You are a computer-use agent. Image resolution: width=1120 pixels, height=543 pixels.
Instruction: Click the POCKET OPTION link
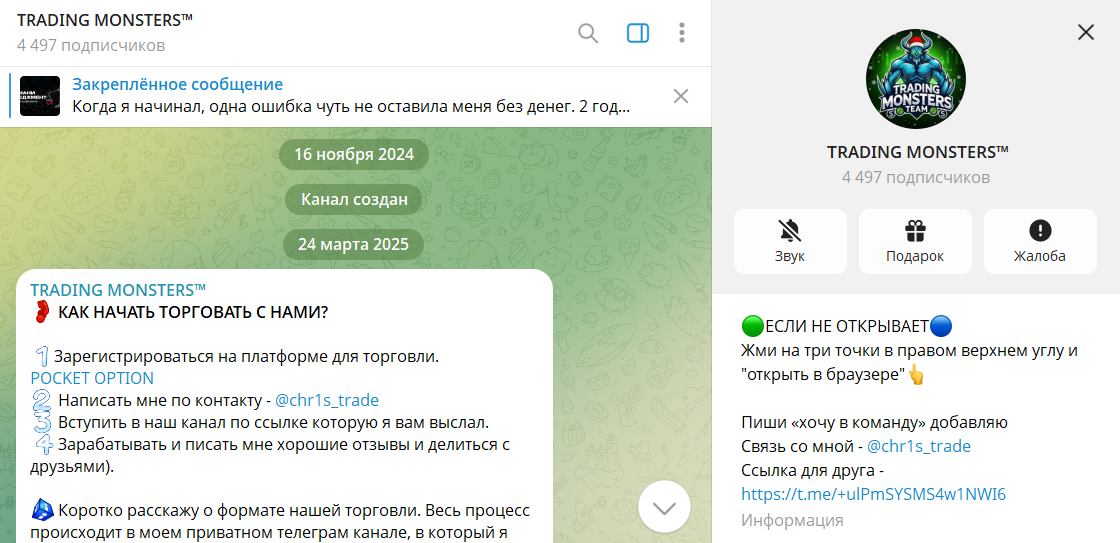point(92,378)
